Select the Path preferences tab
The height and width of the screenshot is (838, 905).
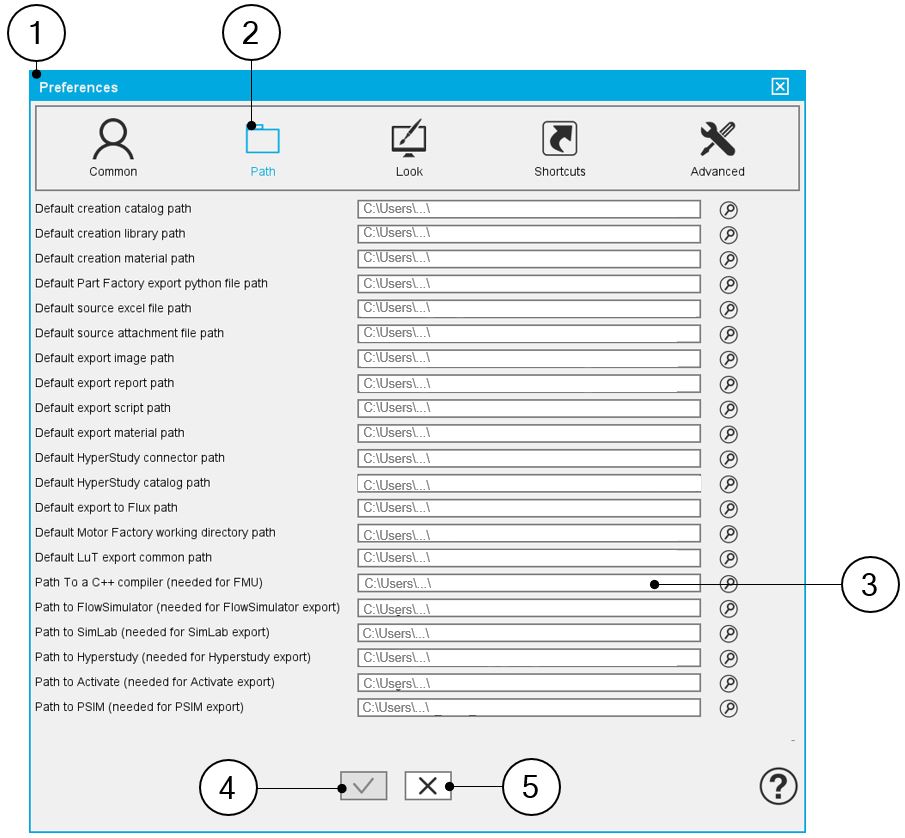tap(263, 148)
